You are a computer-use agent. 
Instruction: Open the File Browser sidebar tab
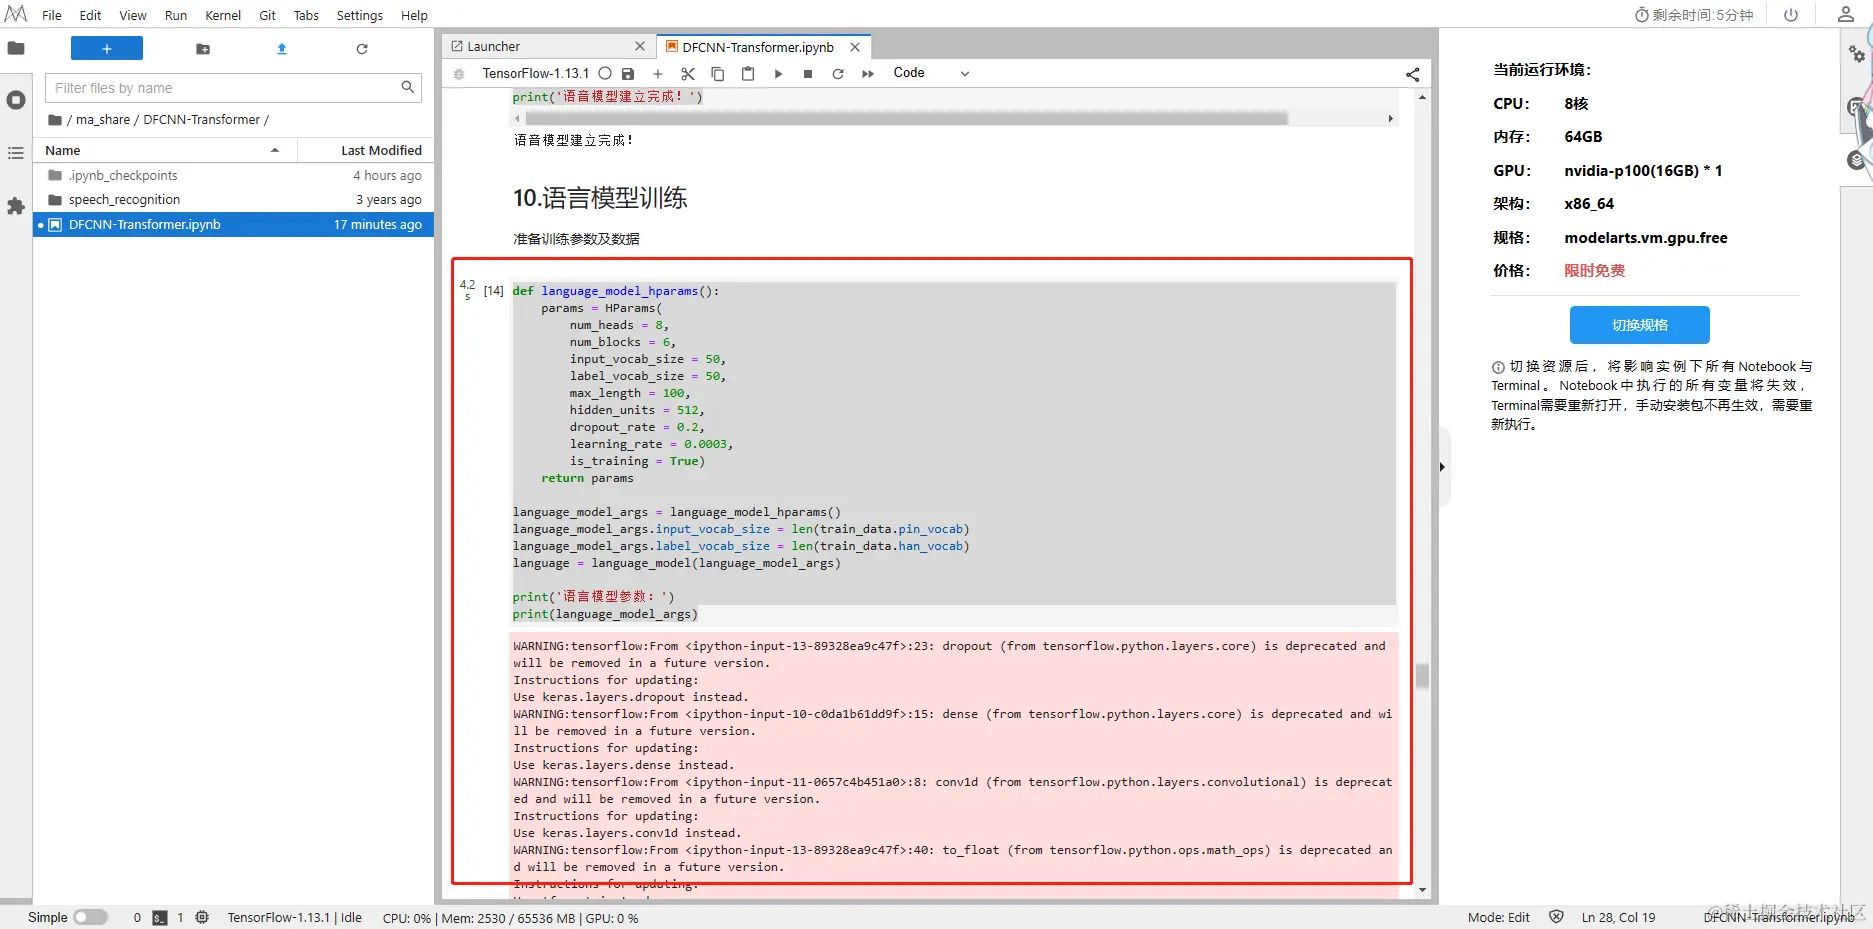(16, 48)
